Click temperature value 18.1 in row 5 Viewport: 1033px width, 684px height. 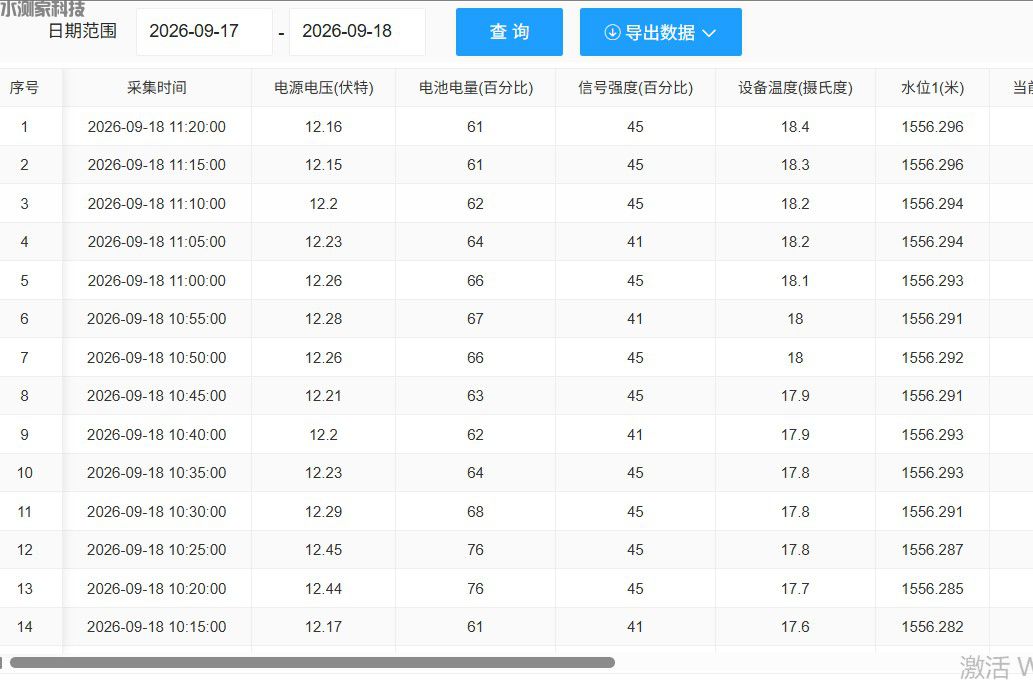(x=795, y=281)
